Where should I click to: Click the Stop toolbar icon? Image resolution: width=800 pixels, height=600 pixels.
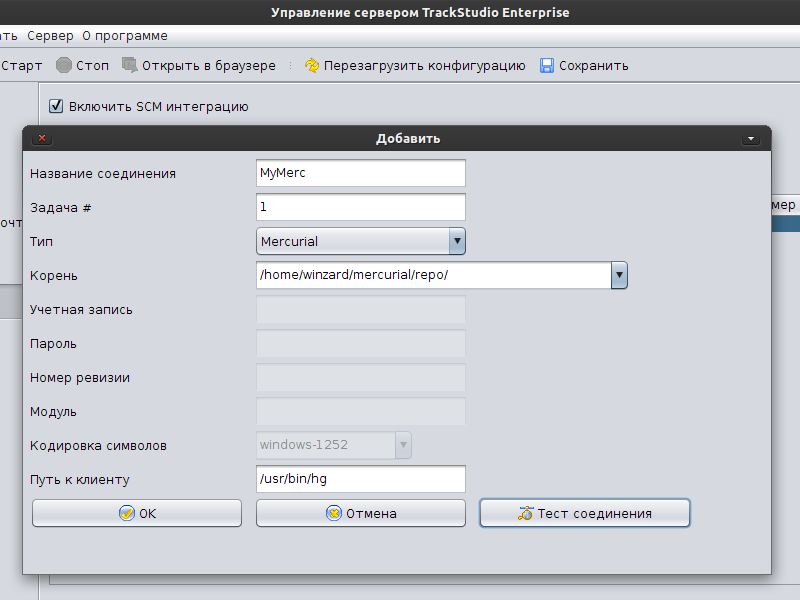[64, 66]
